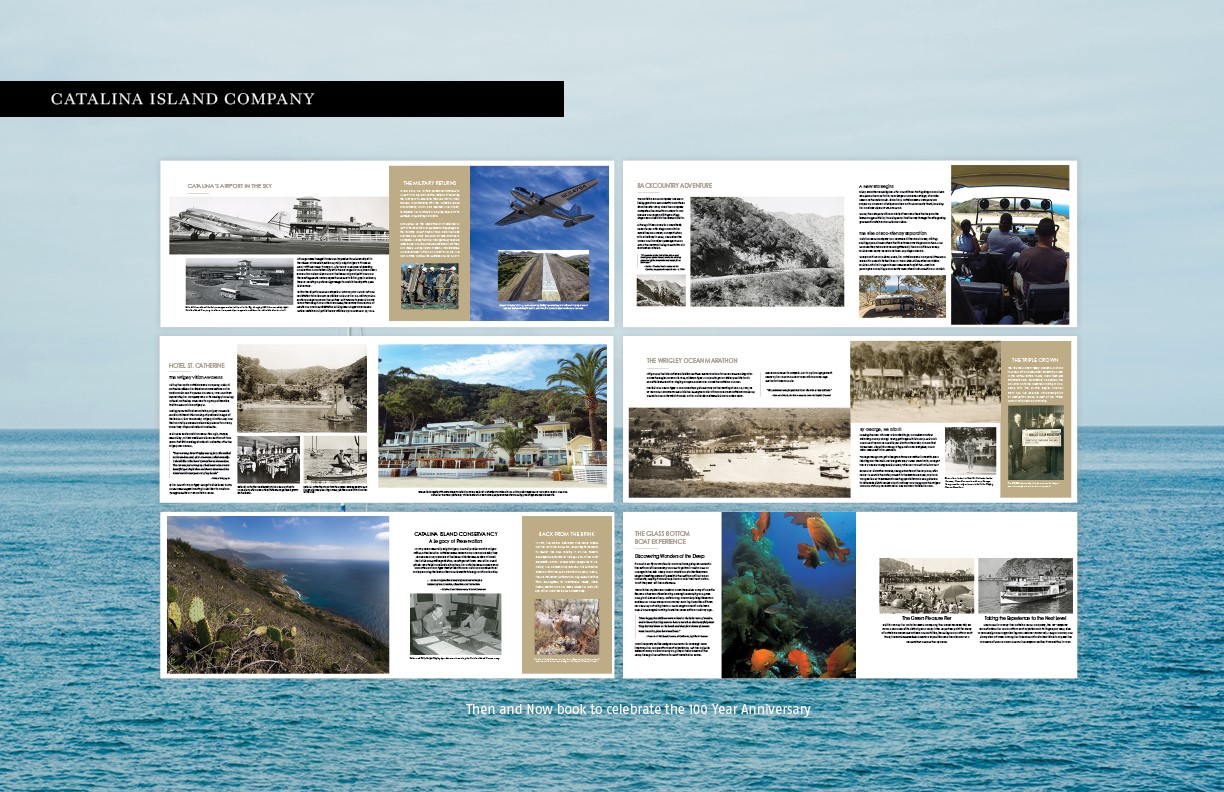Click the coastline with cactus photo
Screen dimensions: 1224x792
click(x=278, y=594)
